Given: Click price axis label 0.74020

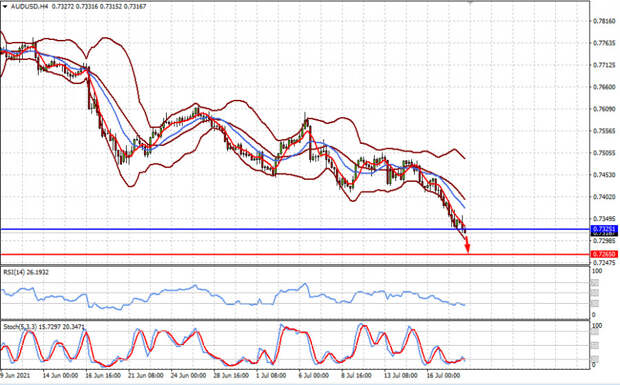Looking at the screenshot, I should click(x=605, y=196).
